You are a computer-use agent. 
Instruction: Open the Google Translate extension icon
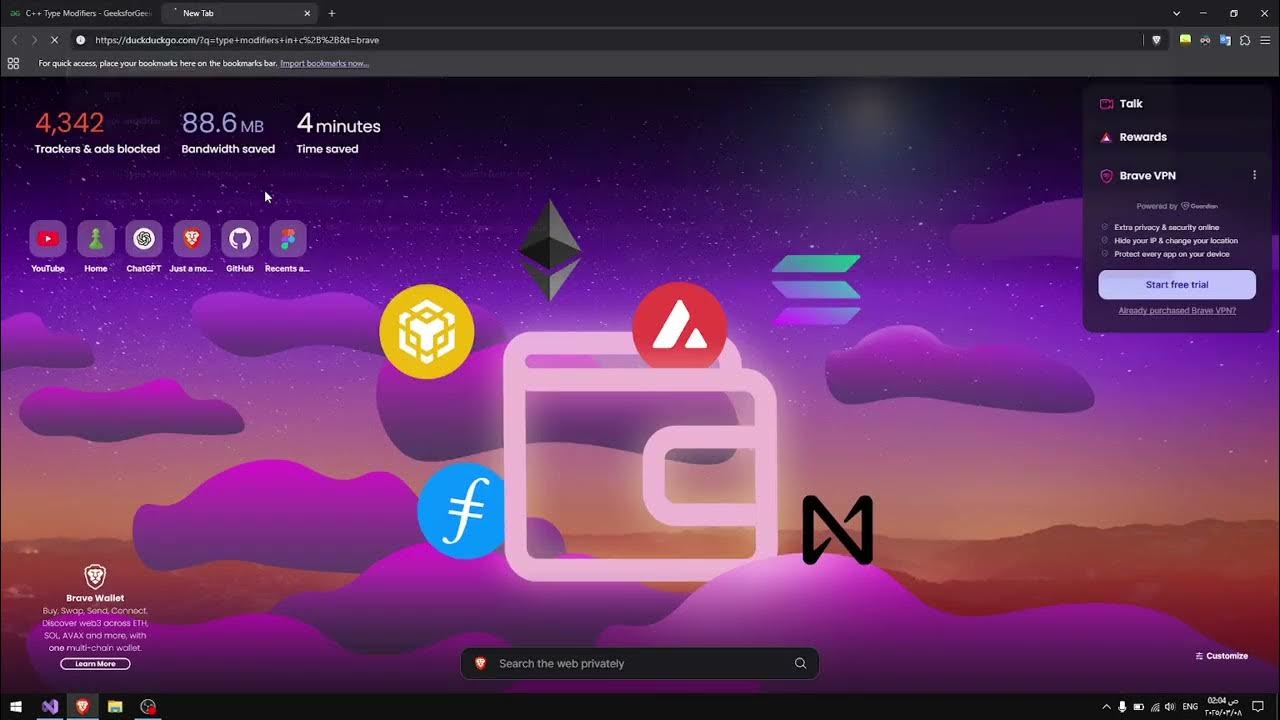coord(1225,40)
